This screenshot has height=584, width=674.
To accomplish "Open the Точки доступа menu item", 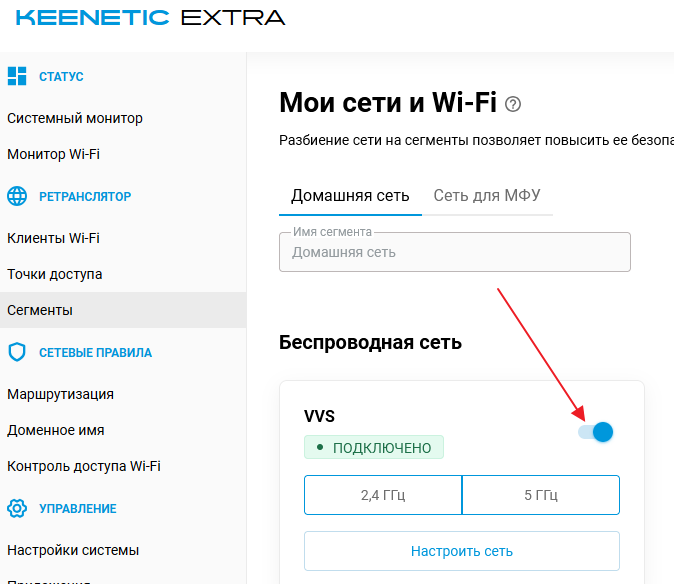I will click(x=55, y=274).
